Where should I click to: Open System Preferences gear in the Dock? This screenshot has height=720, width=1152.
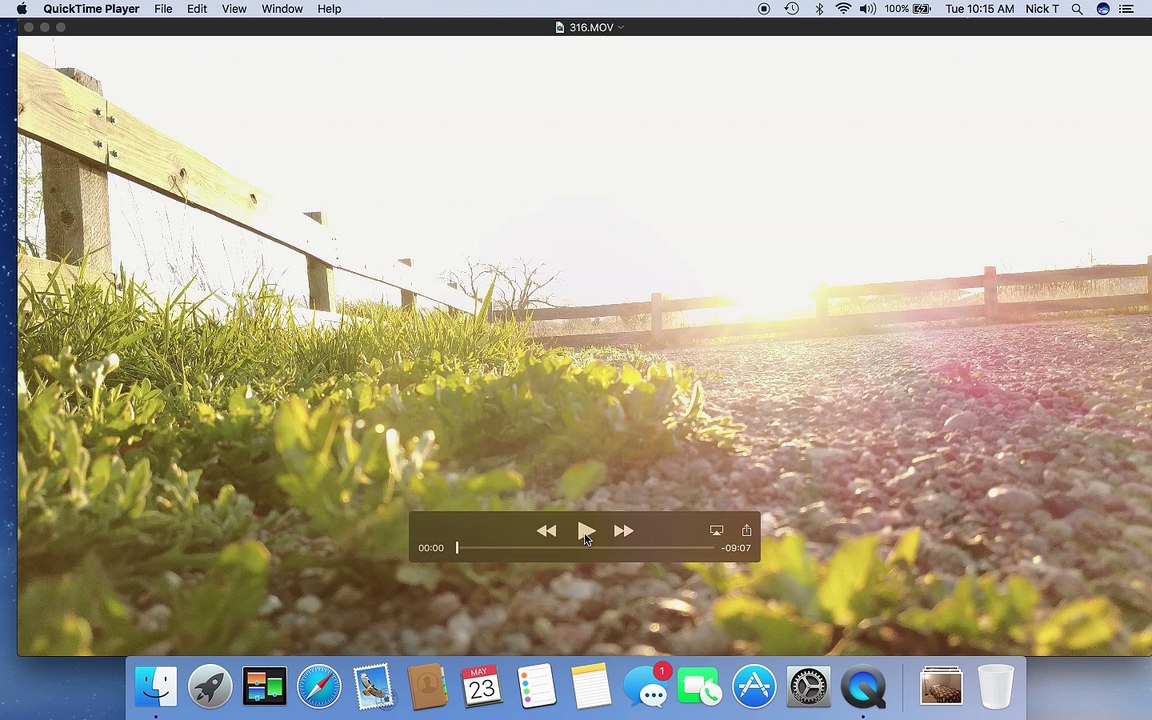[x=808, y=686]
